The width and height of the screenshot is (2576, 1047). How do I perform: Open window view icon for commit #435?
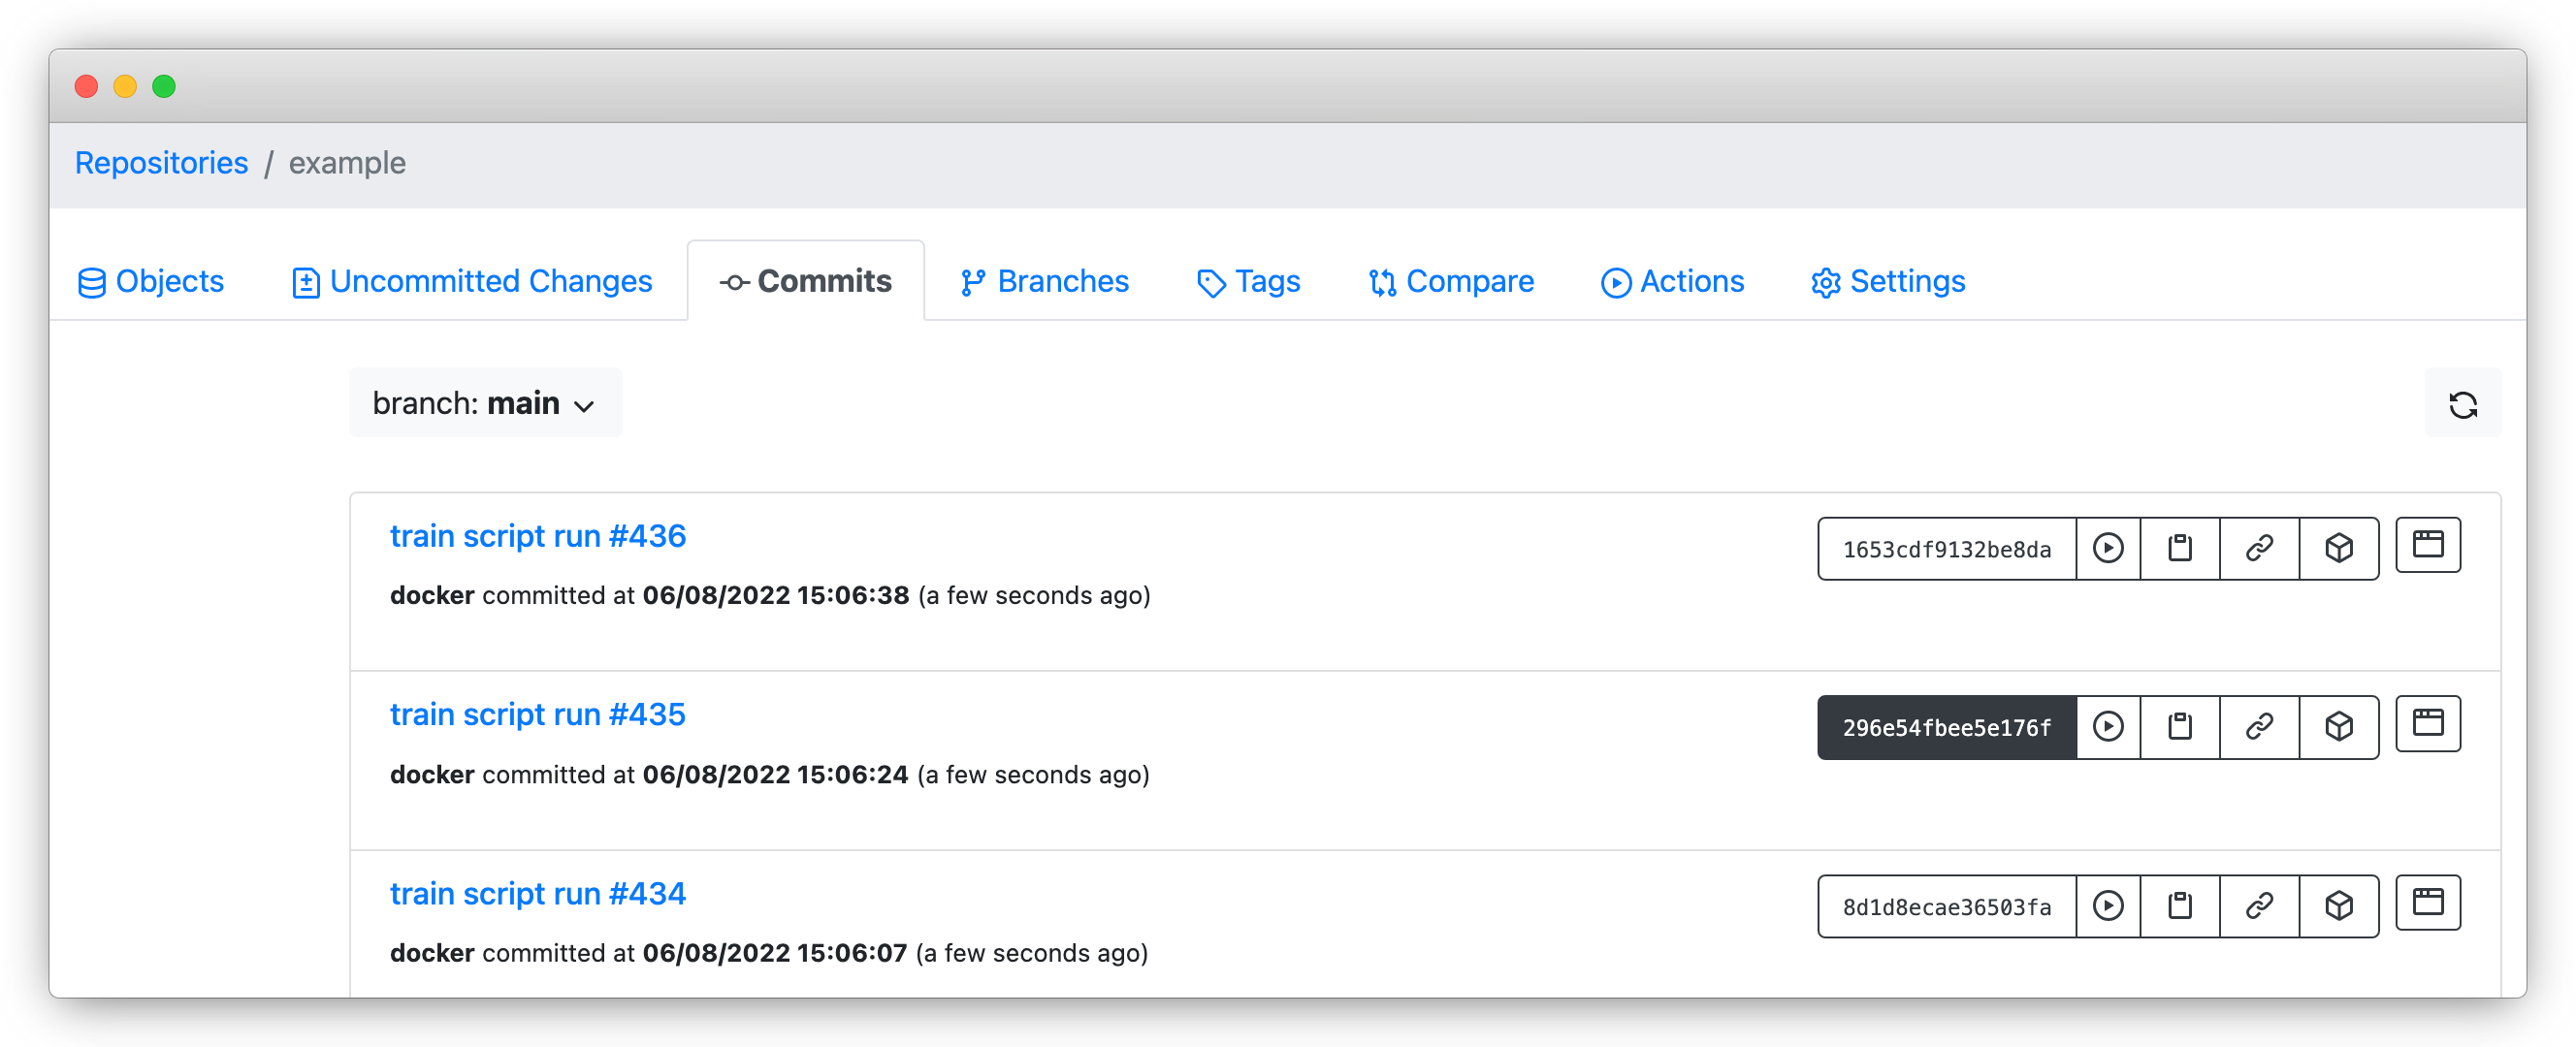pyautogui.click(x=2428, y=723)
